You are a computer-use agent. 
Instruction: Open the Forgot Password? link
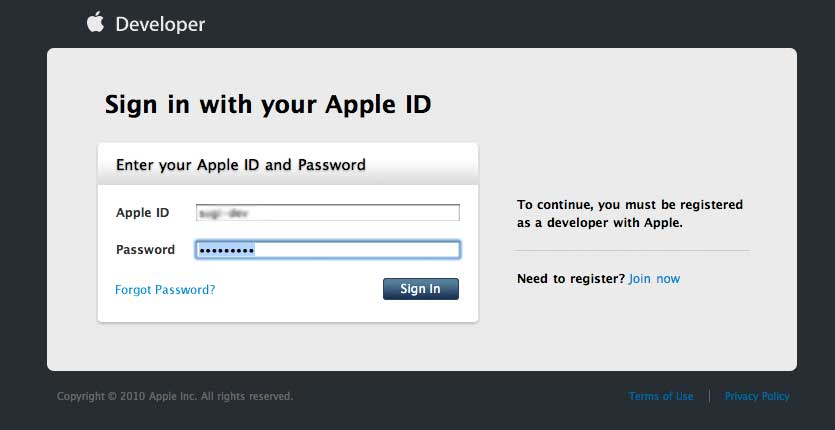click(165, 290)
